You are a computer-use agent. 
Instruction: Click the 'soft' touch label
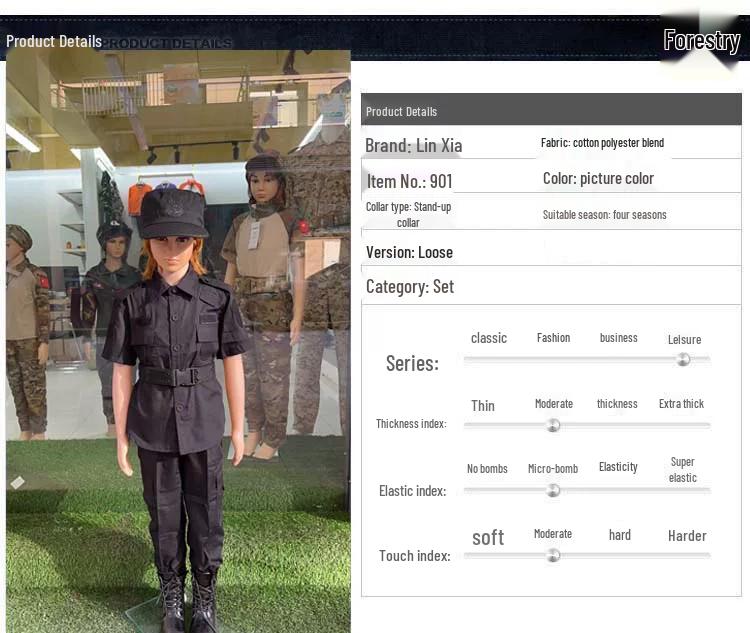488,537
